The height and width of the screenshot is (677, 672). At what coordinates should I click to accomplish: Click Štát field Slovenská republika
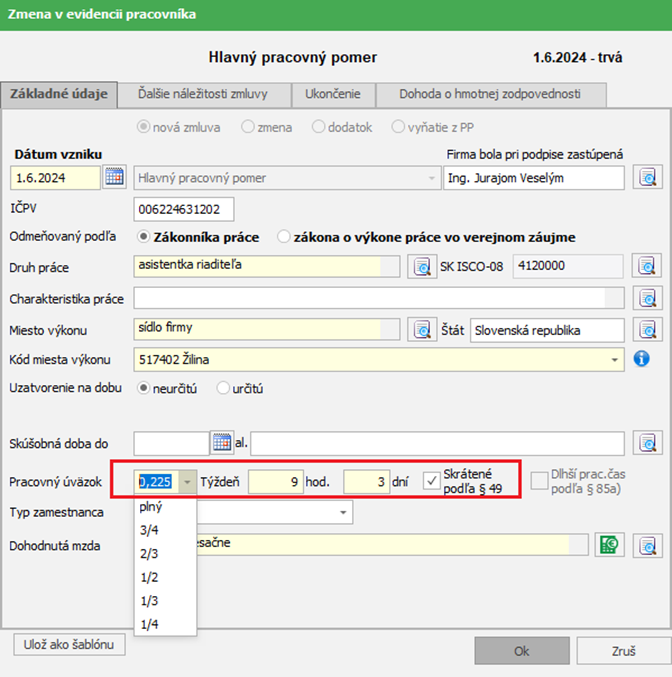547,330
